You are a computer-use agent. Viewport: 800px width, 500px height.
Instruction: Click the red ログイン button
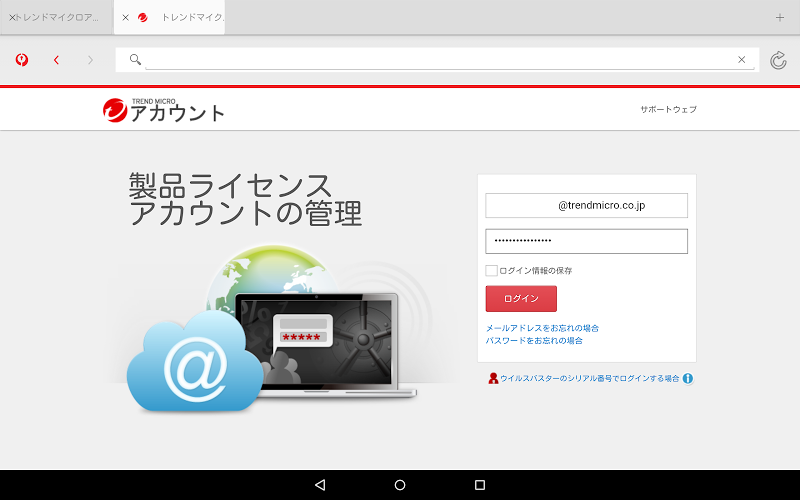tap(521, 298)
